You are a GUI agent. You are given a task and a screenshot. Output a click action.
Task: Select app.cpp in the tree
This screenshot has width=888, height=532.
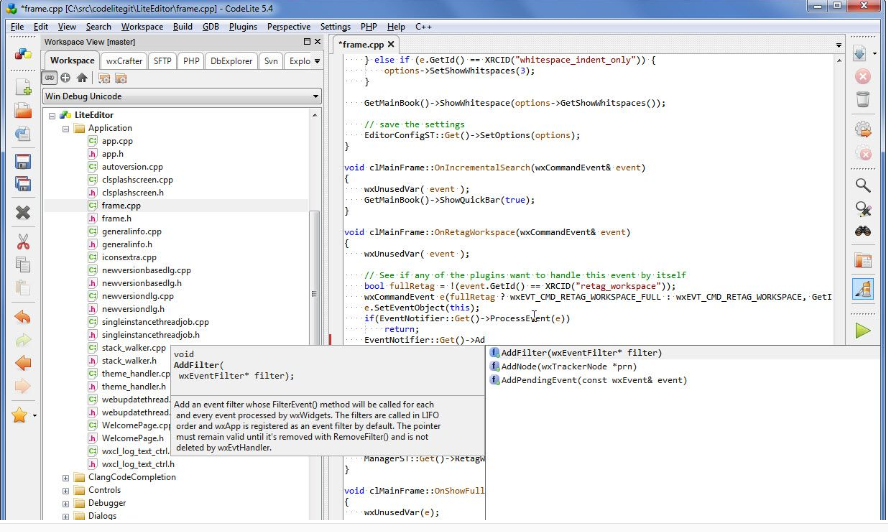tap(117, 141)
